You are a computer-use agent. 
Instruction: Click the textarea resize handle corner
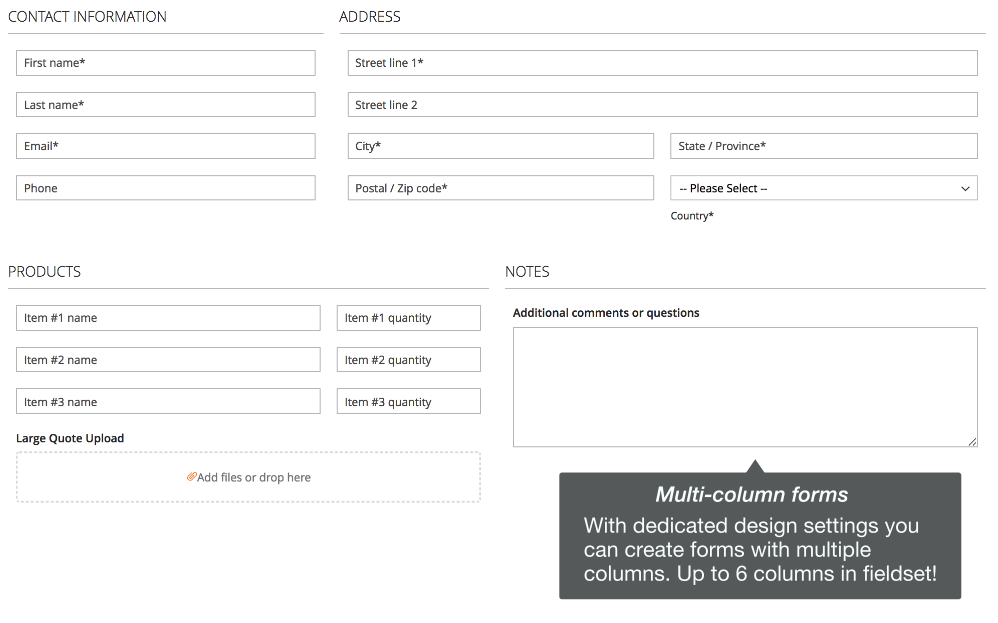point(973,442)
